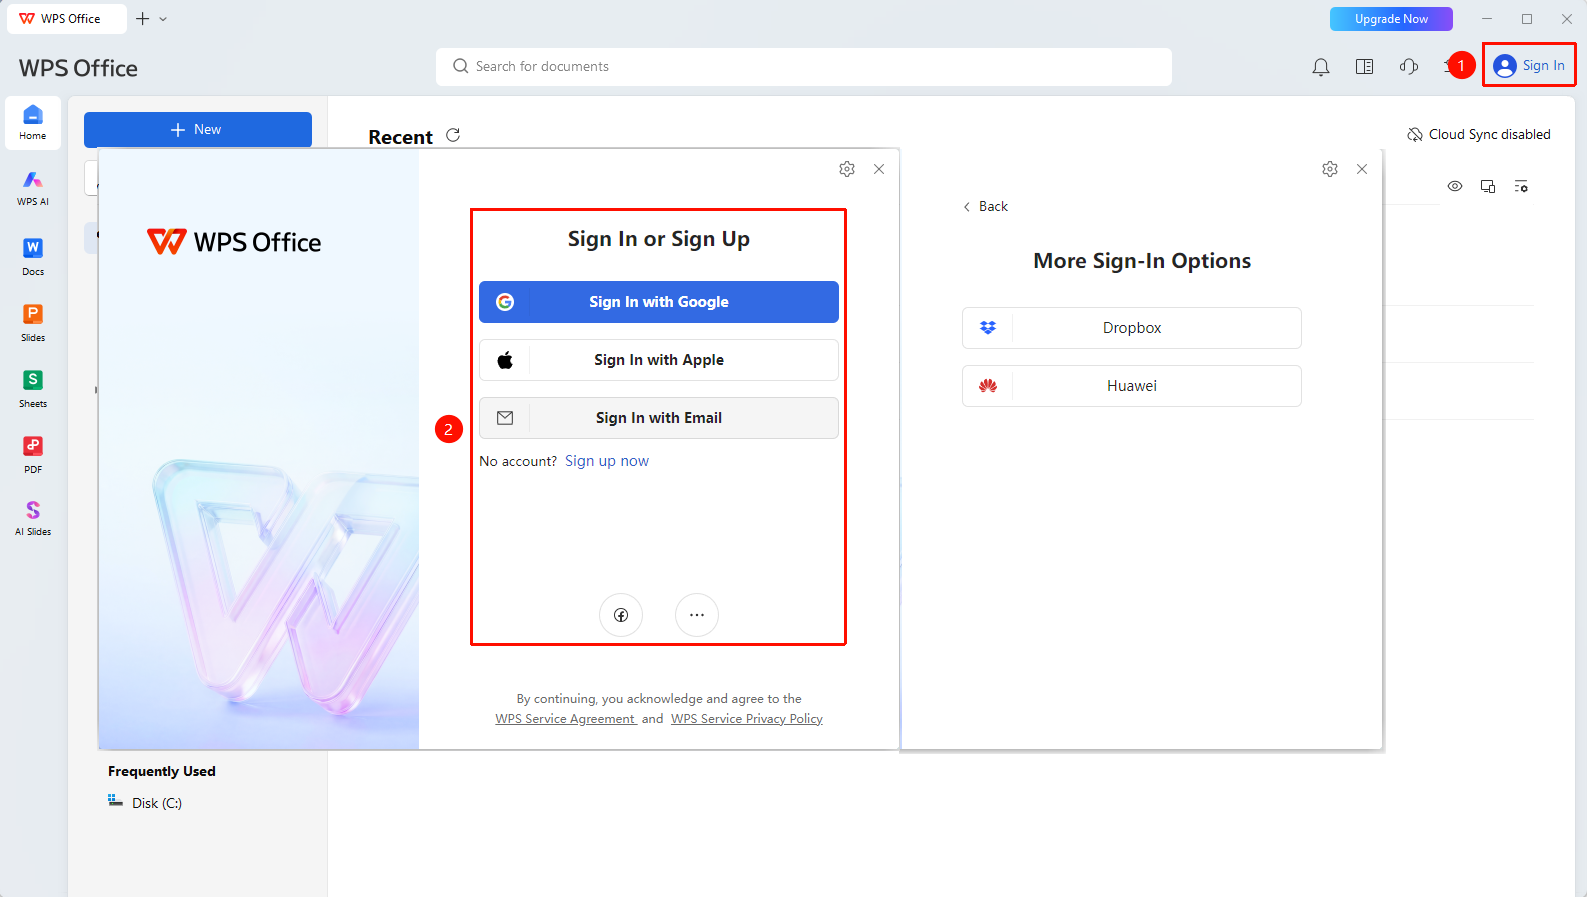The width and height of the screenshot is (1587, 897).
Task: Toggle the eye visibility icon
Action: tap(1455, 186)
